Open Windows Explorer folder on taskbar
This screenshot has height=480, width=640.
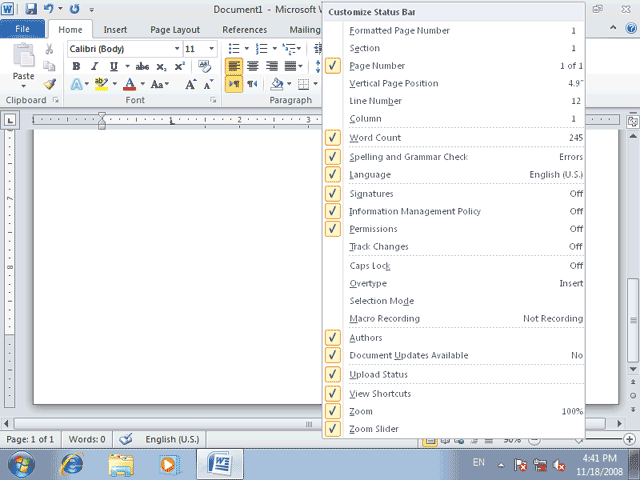click(x=121, y=464)
